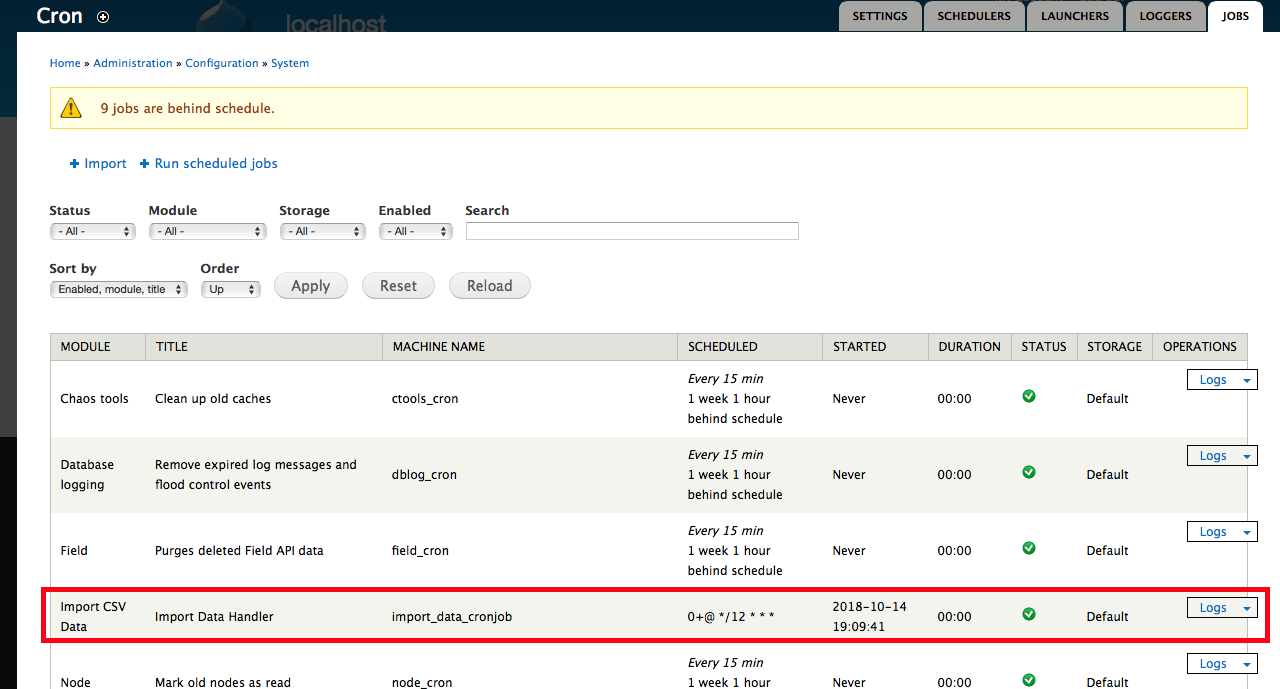This screenshot has height=689, width=1280.
Task: Click the Reload button
Action: 489,285
